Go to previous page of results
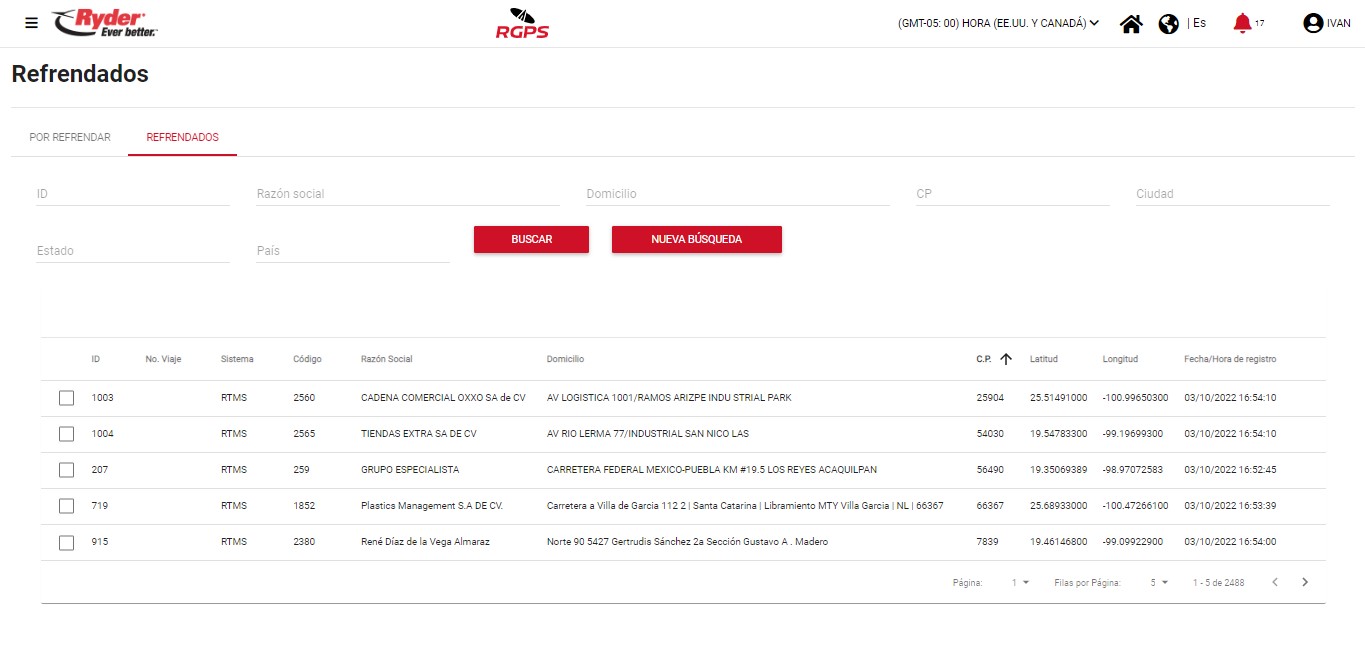 pos(1274,582)
